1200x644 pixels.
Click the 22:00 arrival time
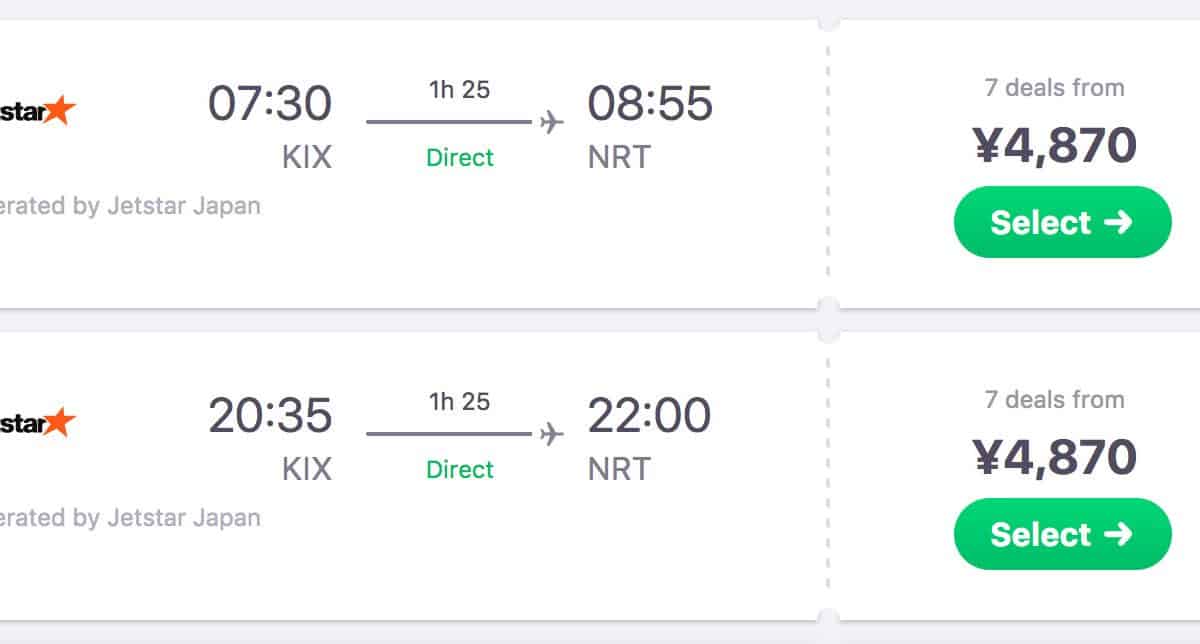pyautogui.click(x=649, y=416)
